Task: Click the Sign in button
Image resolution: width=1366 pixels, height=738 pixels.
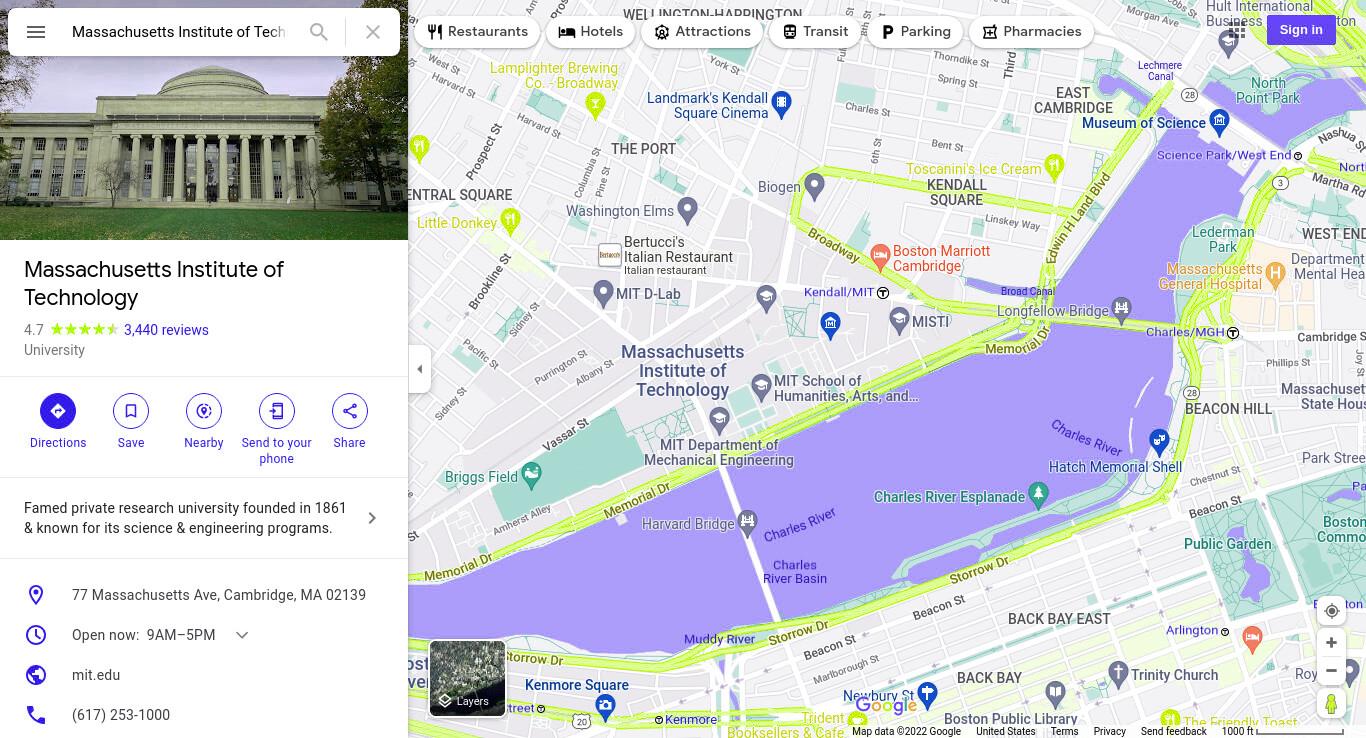Action: 1301,30
